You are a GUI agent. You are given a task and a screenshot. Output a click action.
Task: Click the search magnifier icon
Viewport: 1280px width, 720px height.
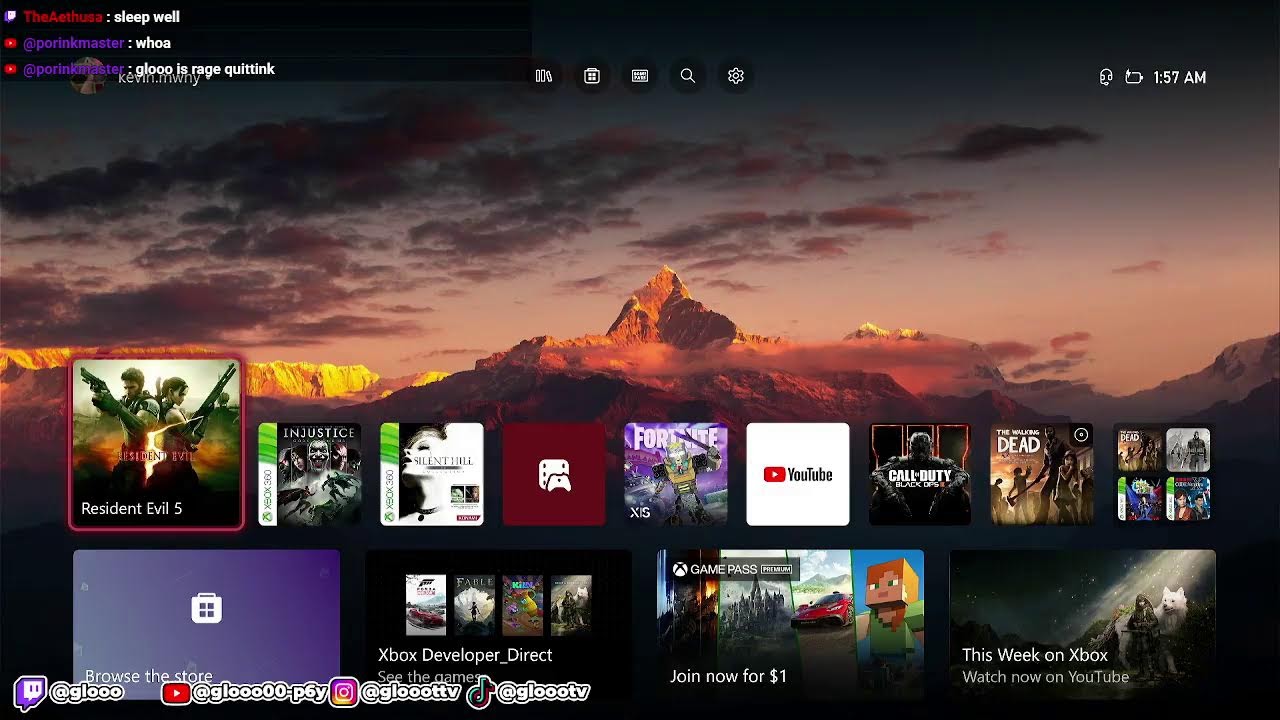[x=688, y=76]
